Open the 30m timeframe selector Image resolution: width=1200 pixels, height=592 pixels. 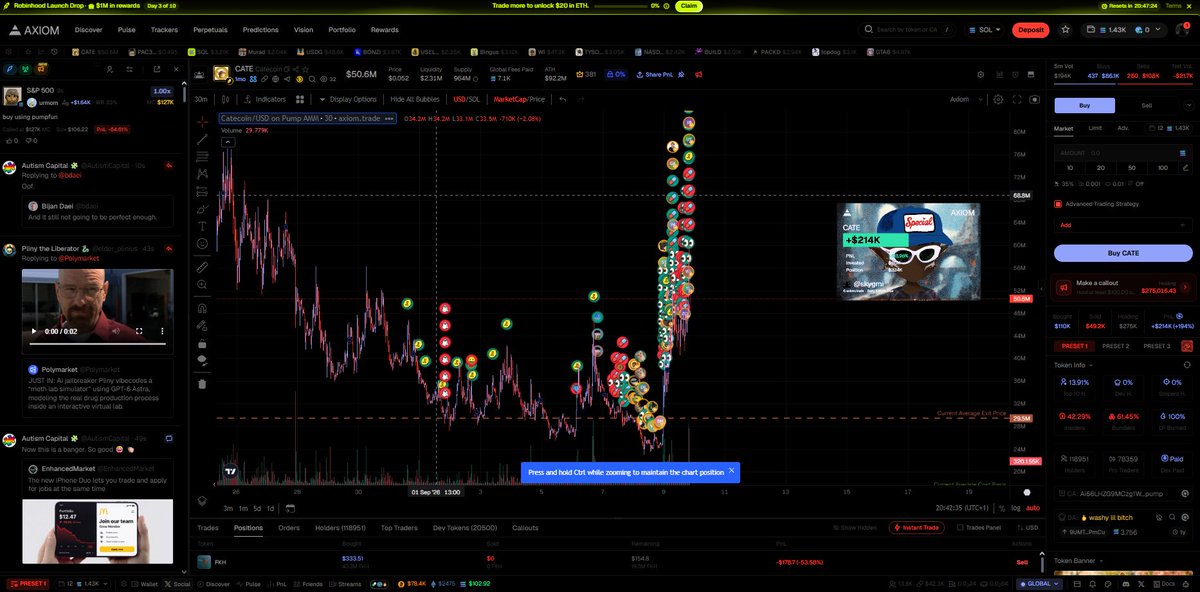click(201, 99)
